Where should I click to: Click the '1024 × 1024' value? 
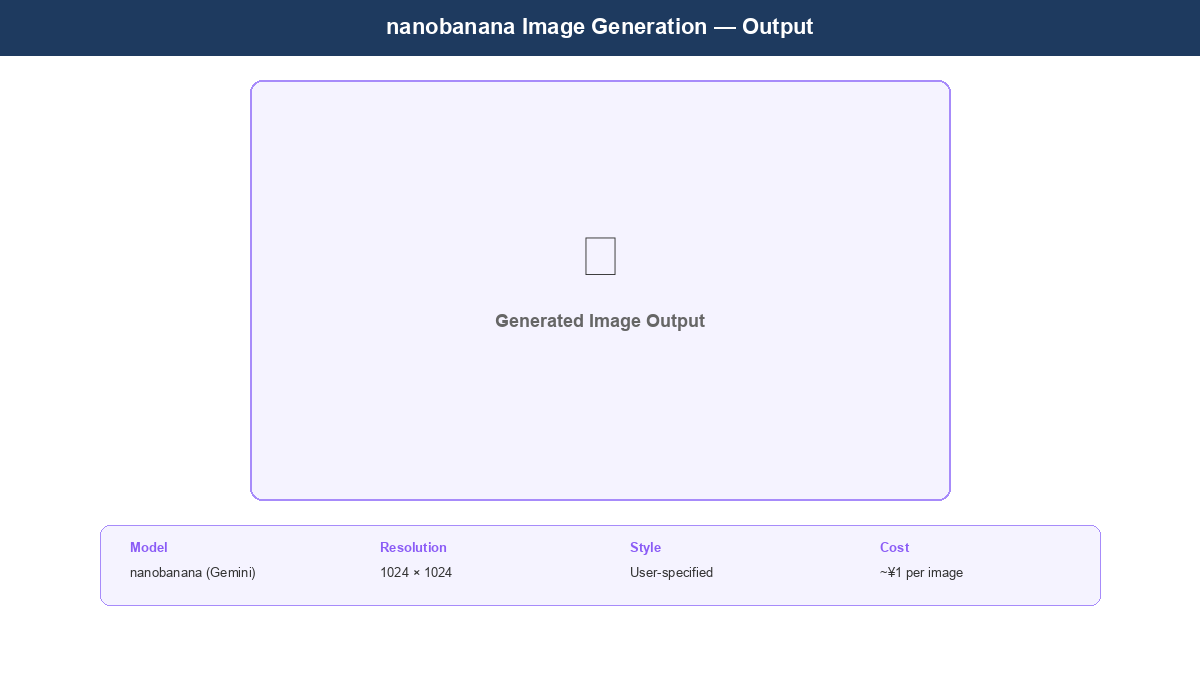[416, 573]
